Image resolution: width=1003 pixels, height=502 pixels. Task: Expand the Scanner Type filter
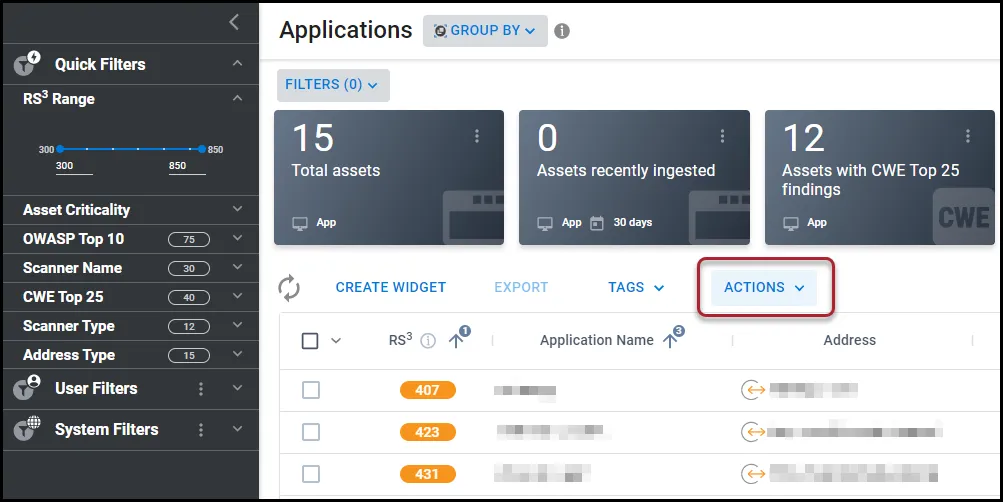[x=237, y=326]
